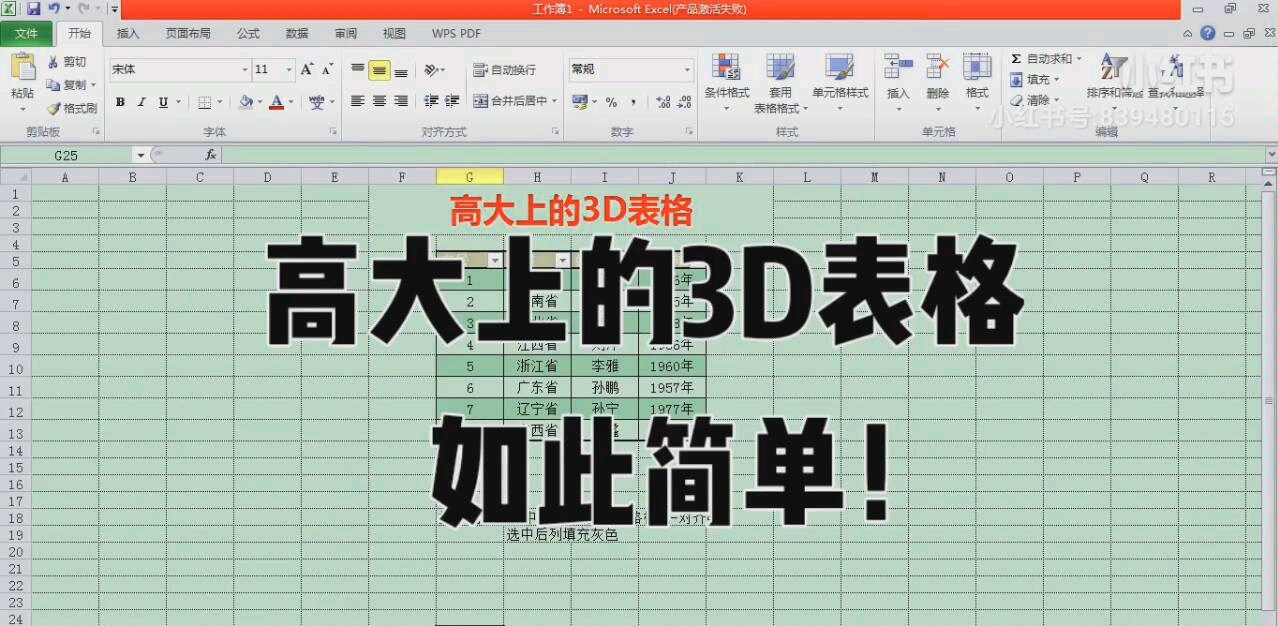
Task: Click the 粘贴 (Paste) button
Action: [x=22, y=80]
